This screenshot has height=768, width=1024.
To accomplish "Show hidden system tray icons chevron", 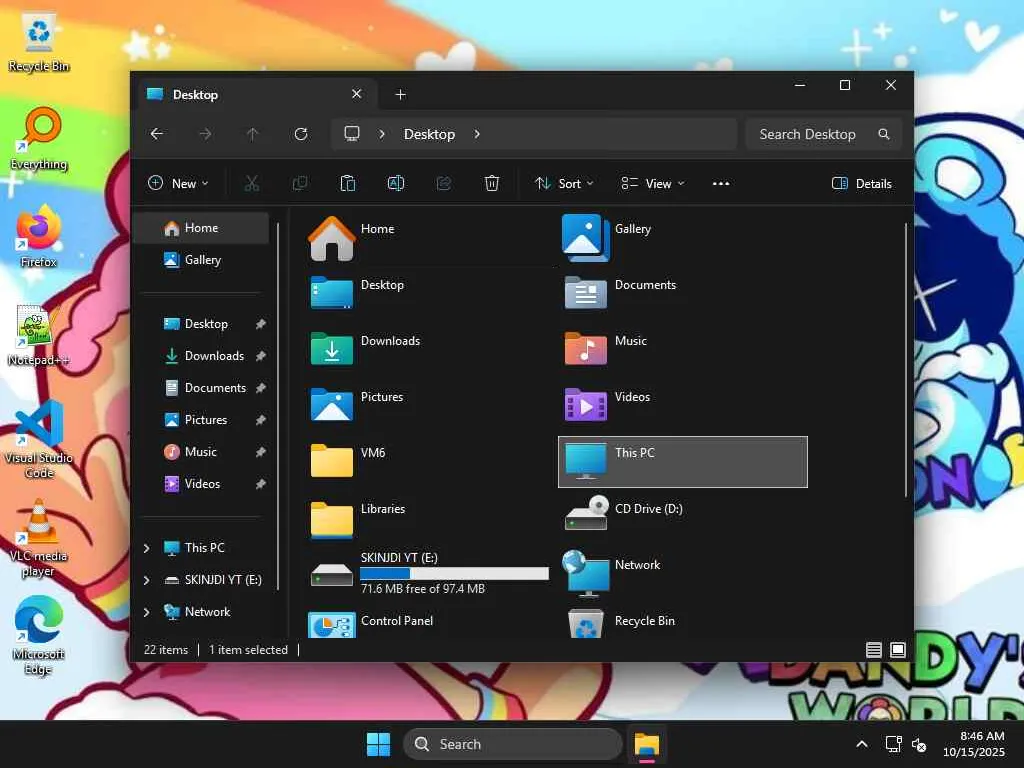I will click(862, 744).
